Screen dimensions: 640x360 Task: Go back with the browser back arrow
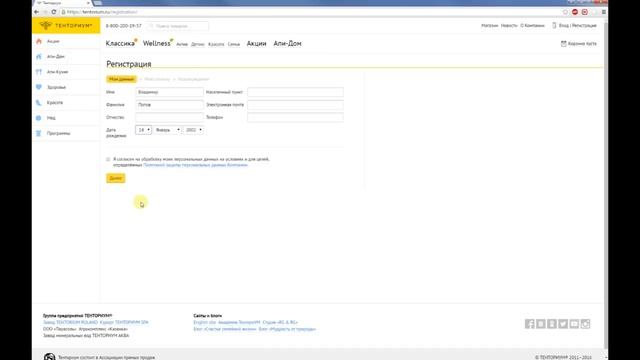[36, 12]
